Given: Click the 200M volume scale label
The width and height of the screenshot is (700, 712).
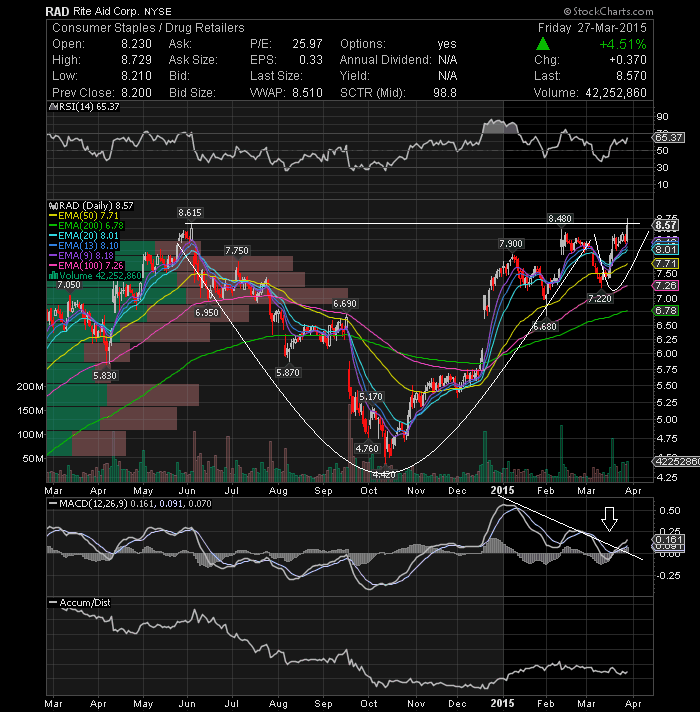Looking at the screenshot, I should 30,387.
